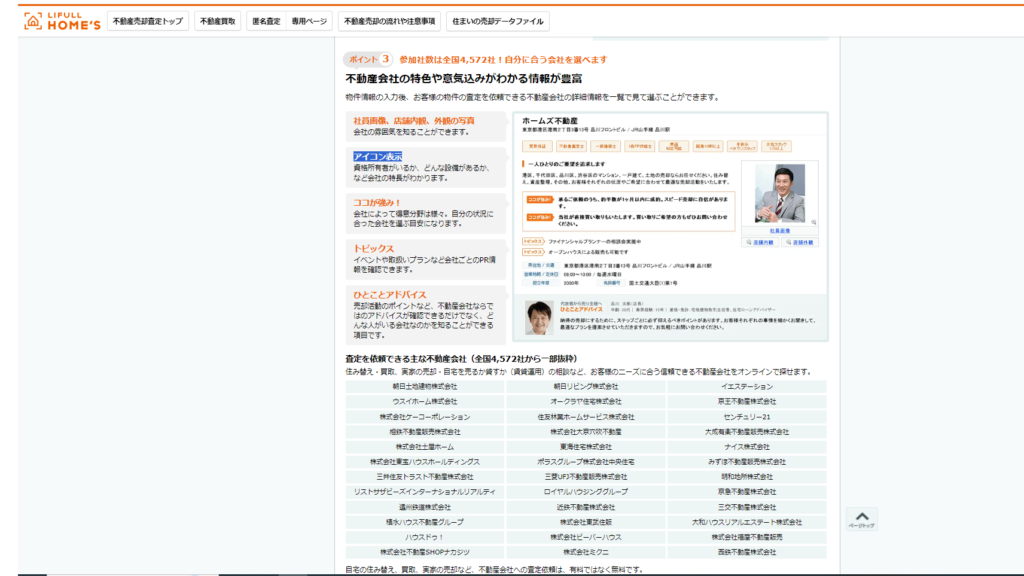Screen dimensions: 1024x576
Task: Click the first orange ココが強み badge
Action: (539, 201)
